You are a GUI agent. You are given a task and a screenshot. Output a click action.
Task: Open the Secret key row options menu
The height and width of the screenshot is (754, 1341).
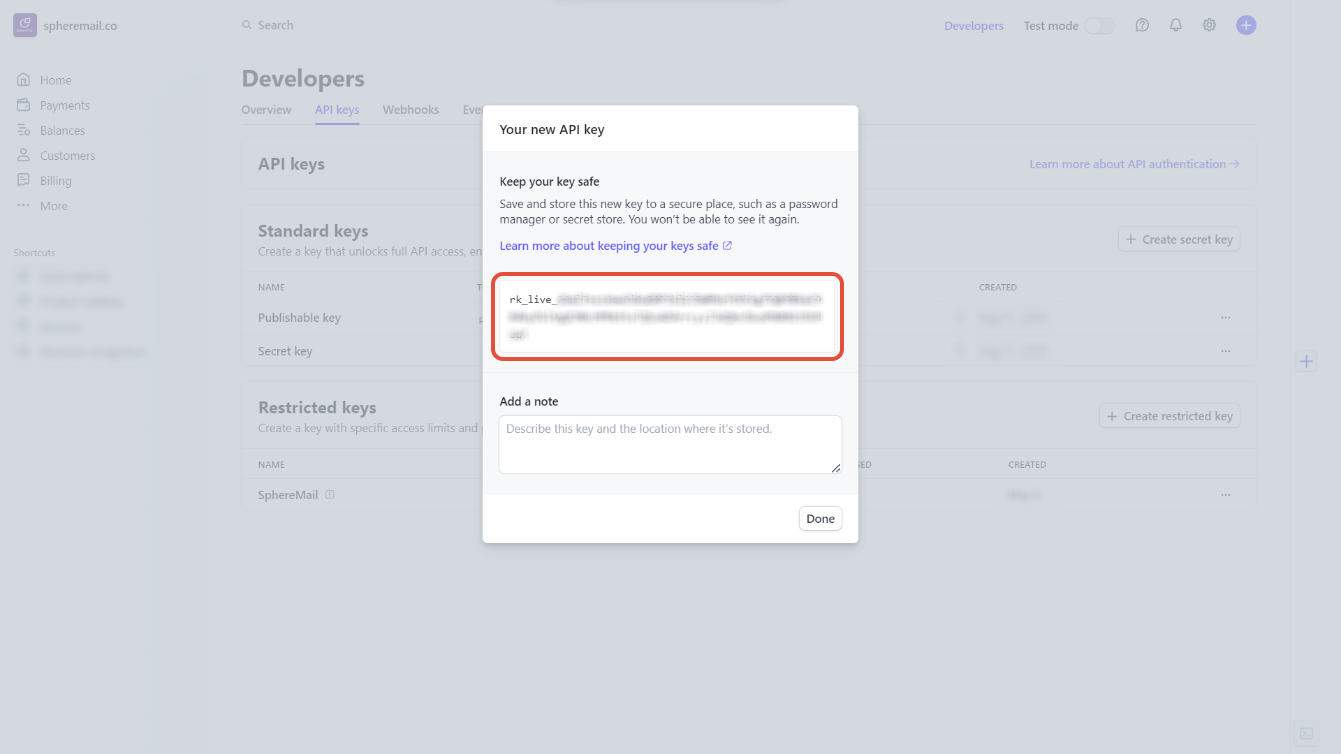[1226, 351]
